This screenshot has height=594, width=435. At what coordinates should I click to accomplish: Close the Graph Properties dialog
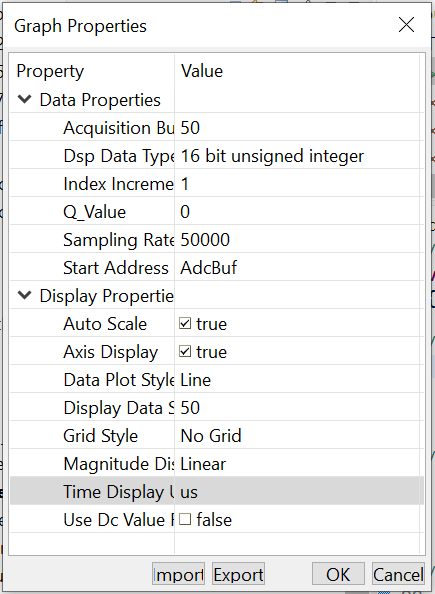pyautogui.click(x=406, y=25)
